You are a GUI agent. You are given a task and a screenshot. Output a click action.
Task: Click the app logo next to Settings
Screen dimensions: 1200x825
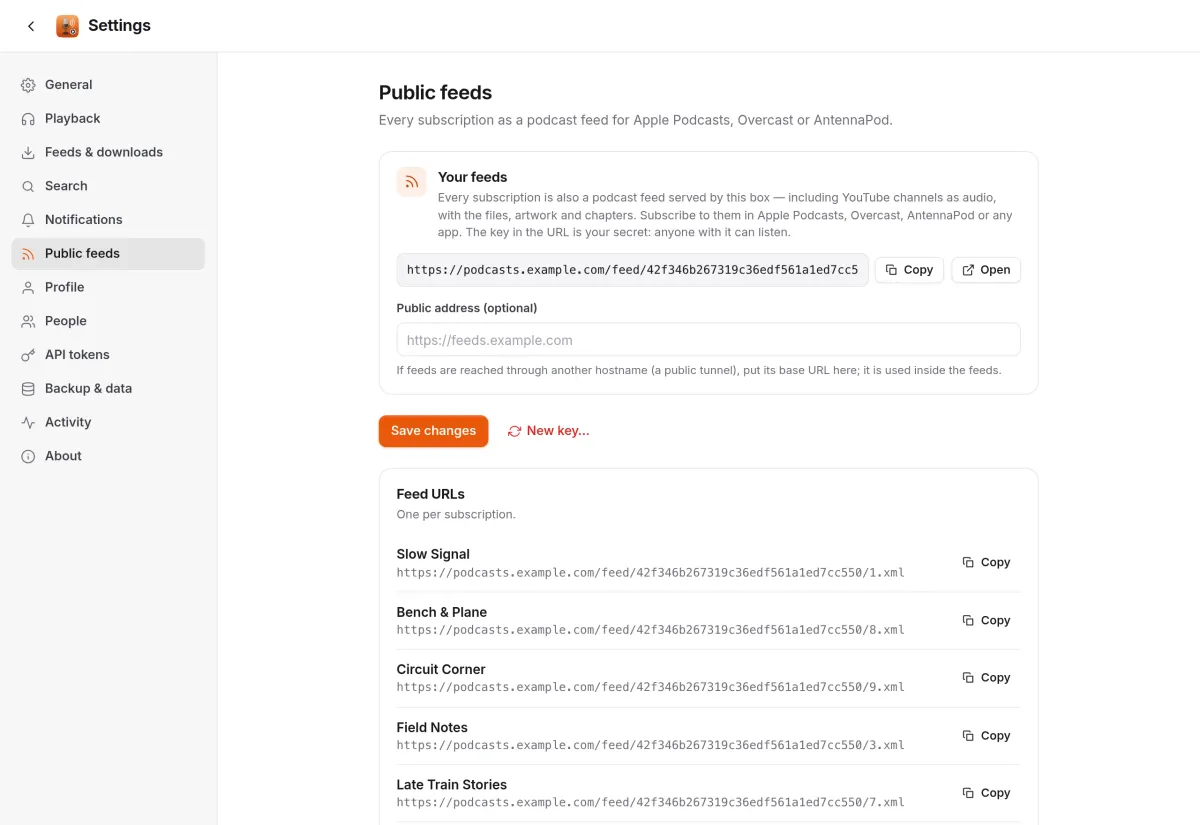pyautogui.click(x=67, y=26)
